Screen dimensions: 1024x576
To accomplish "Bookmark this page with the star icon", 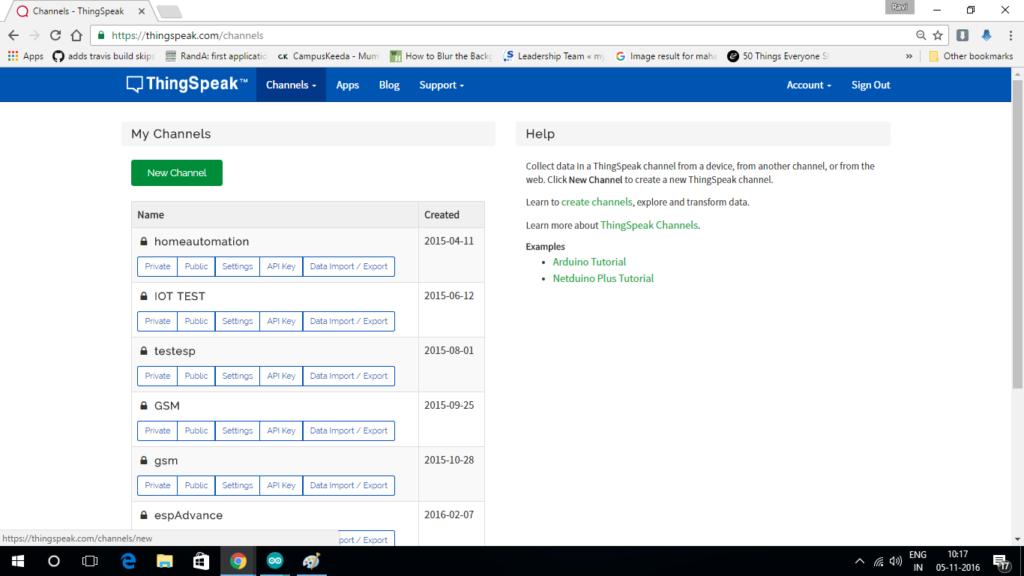I will pyautogui.click(x=938, y=35).
